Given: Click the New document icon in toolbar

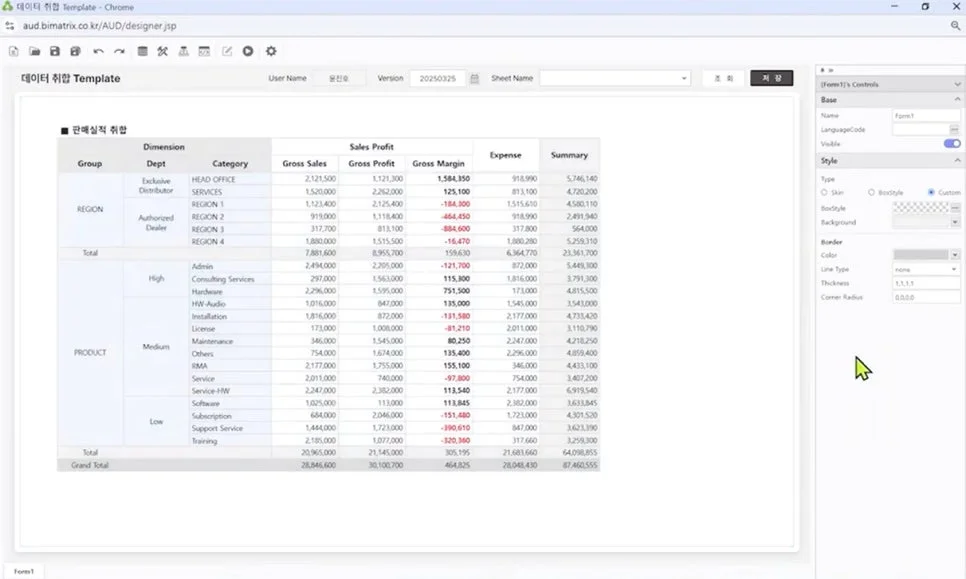Looking at the screenshot, I should tap(14, 51).
